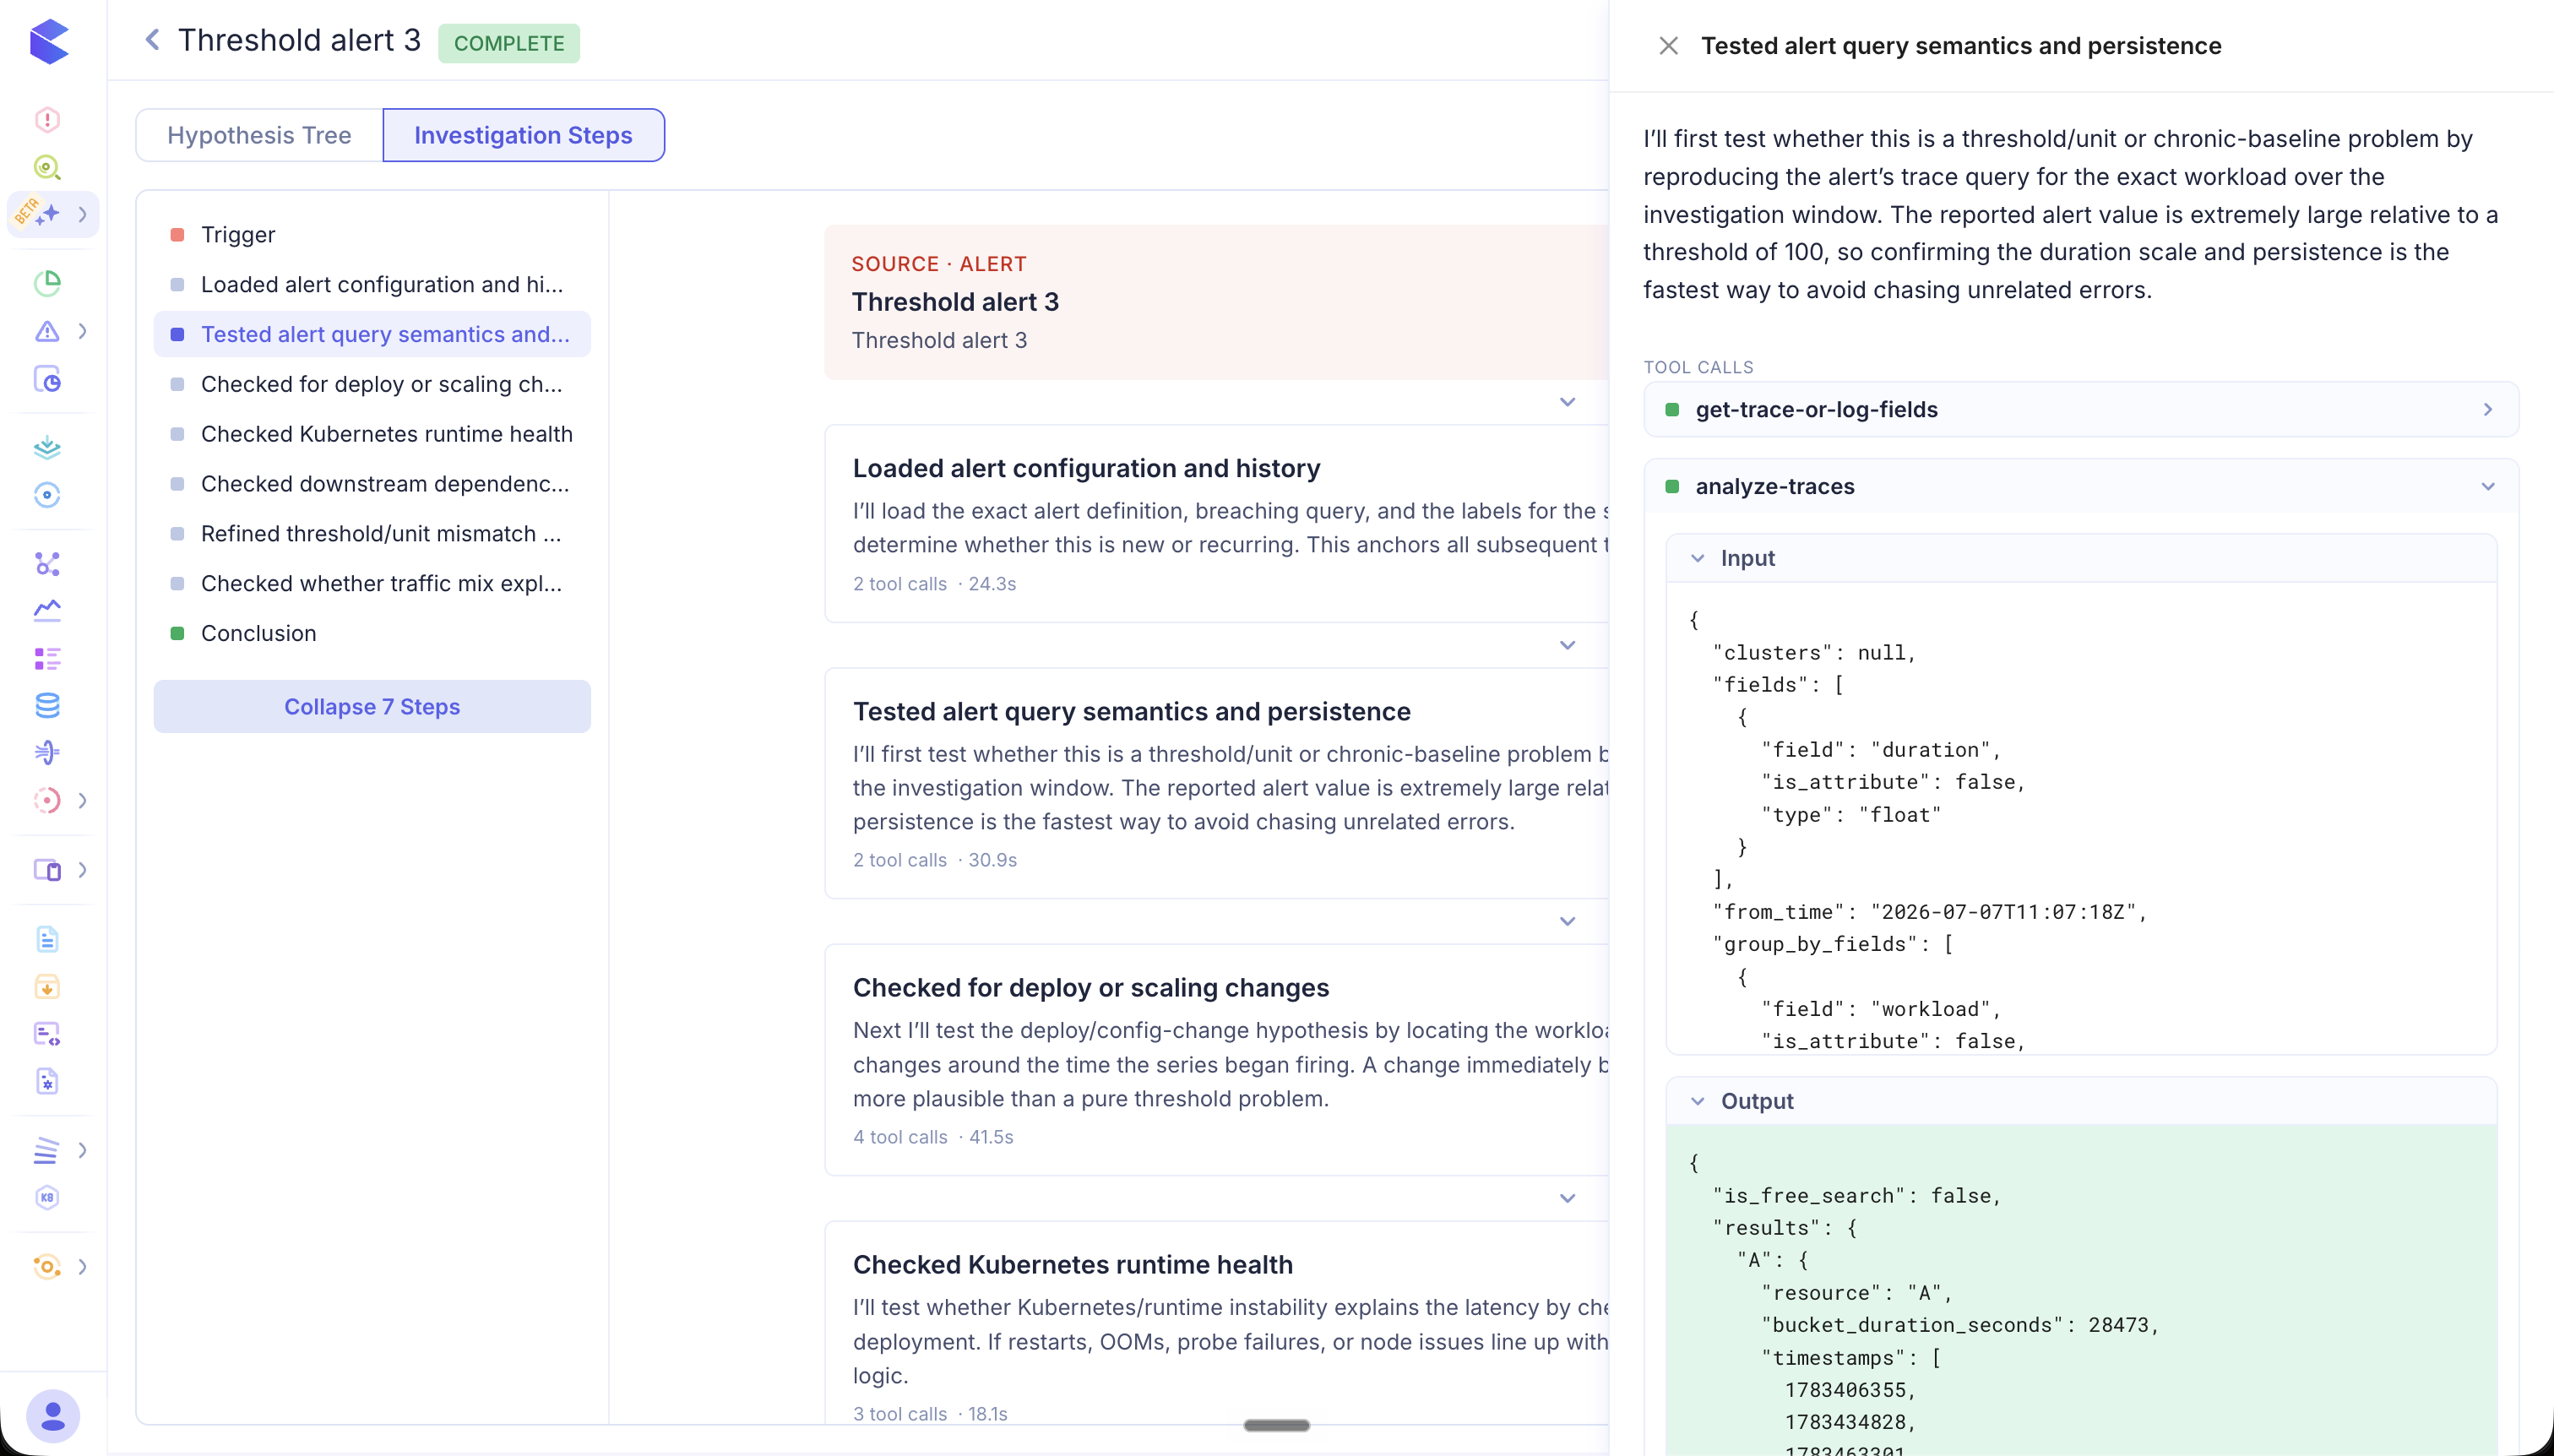This screenshot has width=2554, height=1456.
Task: Open the pink dashed circle icon
Action: (47, 800)
